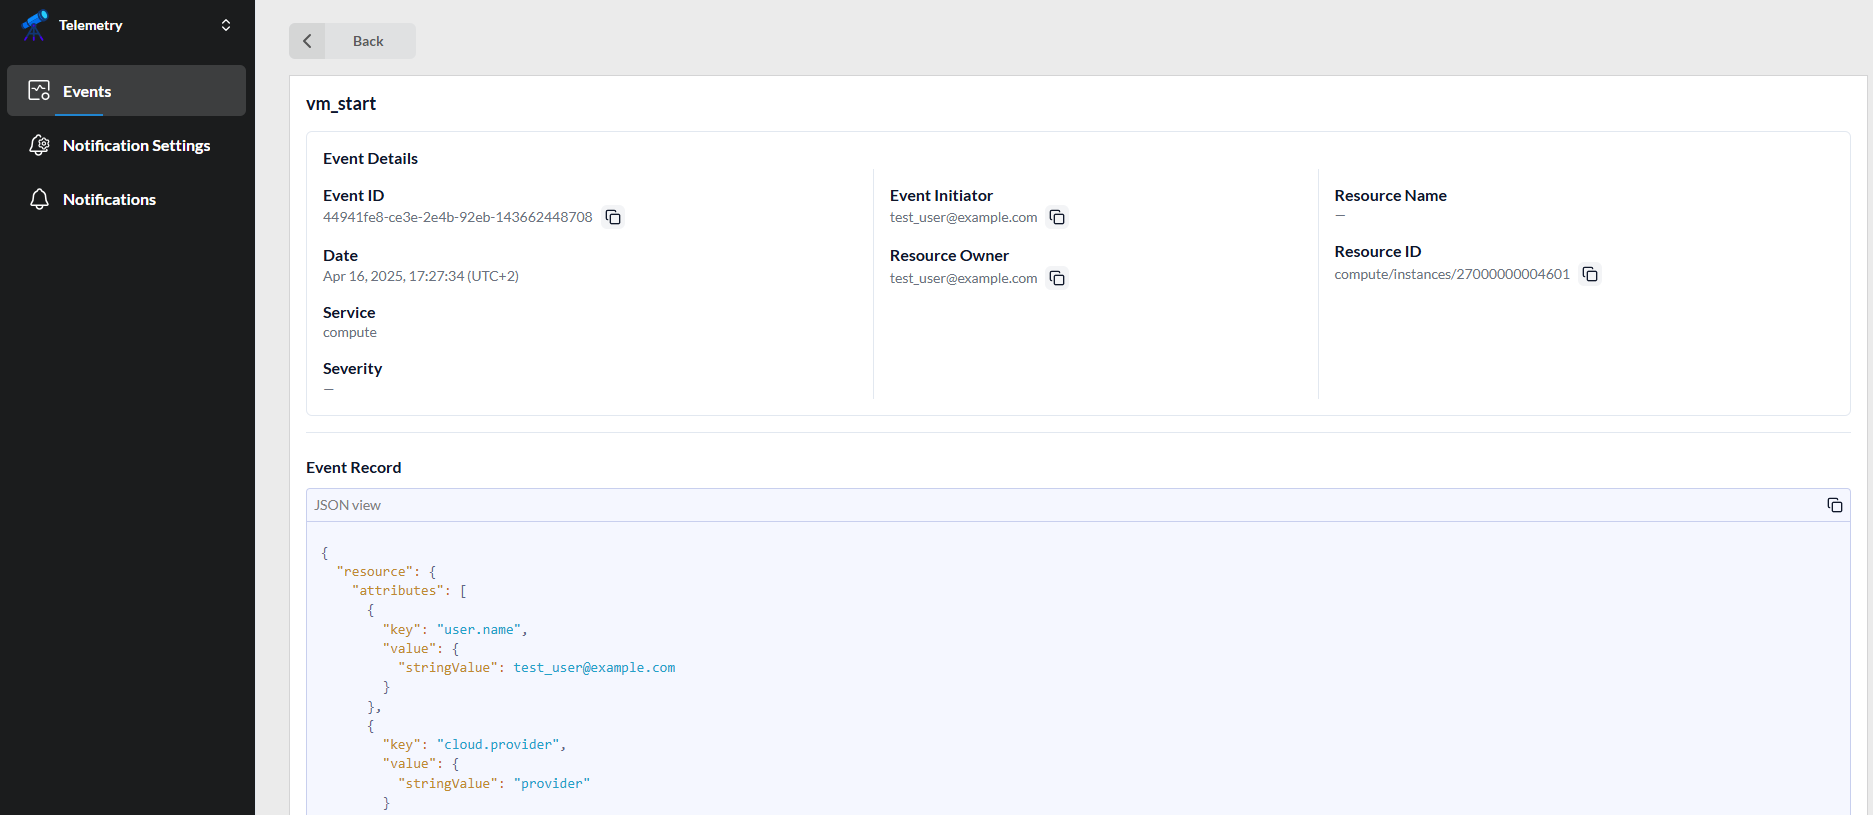
Task: Open Notification Settings page
Action: [136, 145]
